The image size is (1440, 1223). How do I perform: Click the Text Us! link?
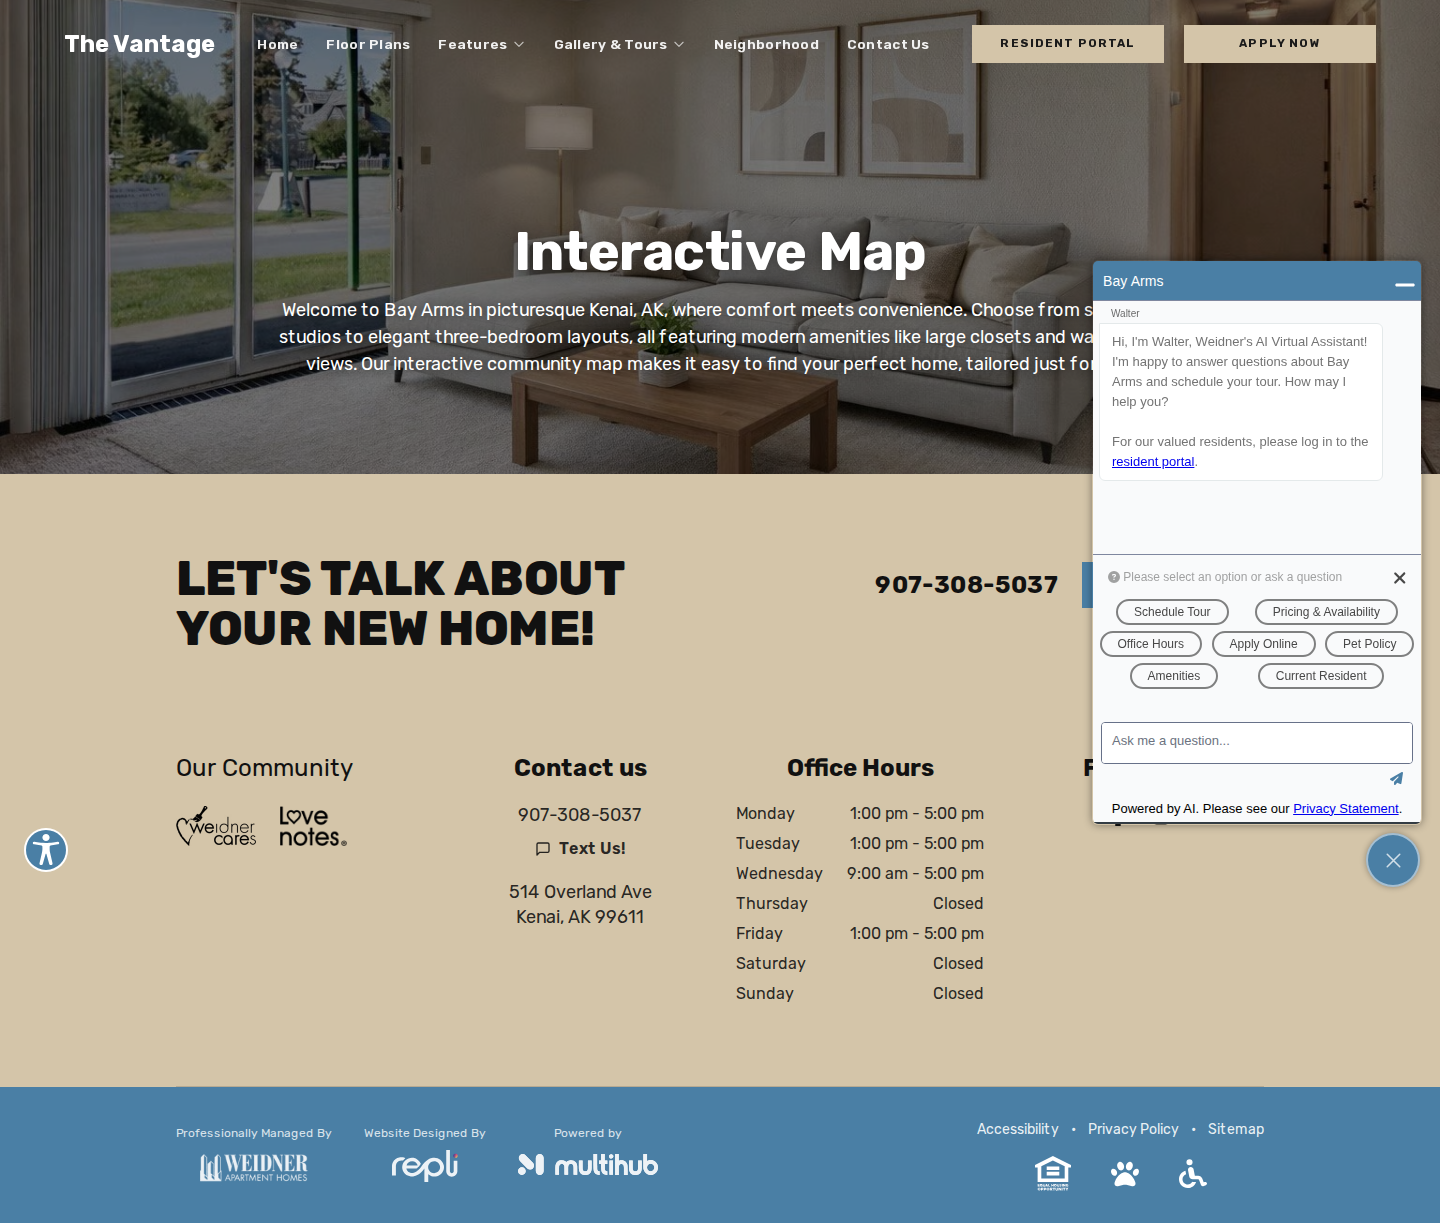[580, 848]
